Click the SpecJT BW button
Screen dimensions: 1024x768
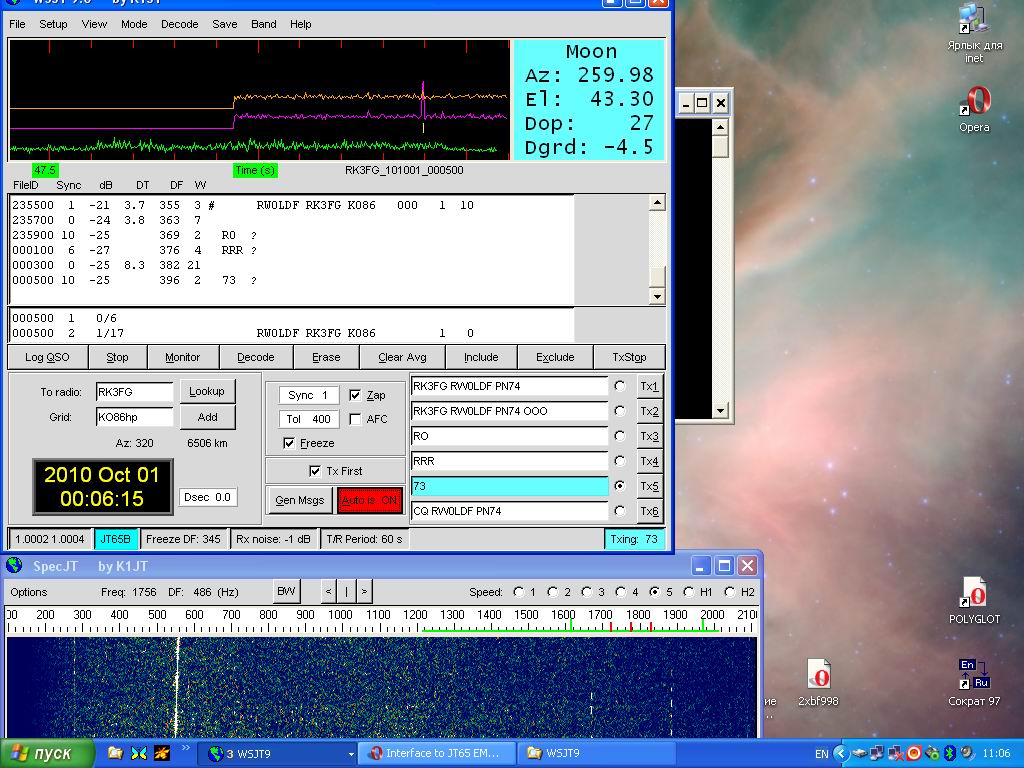(286, 592)
